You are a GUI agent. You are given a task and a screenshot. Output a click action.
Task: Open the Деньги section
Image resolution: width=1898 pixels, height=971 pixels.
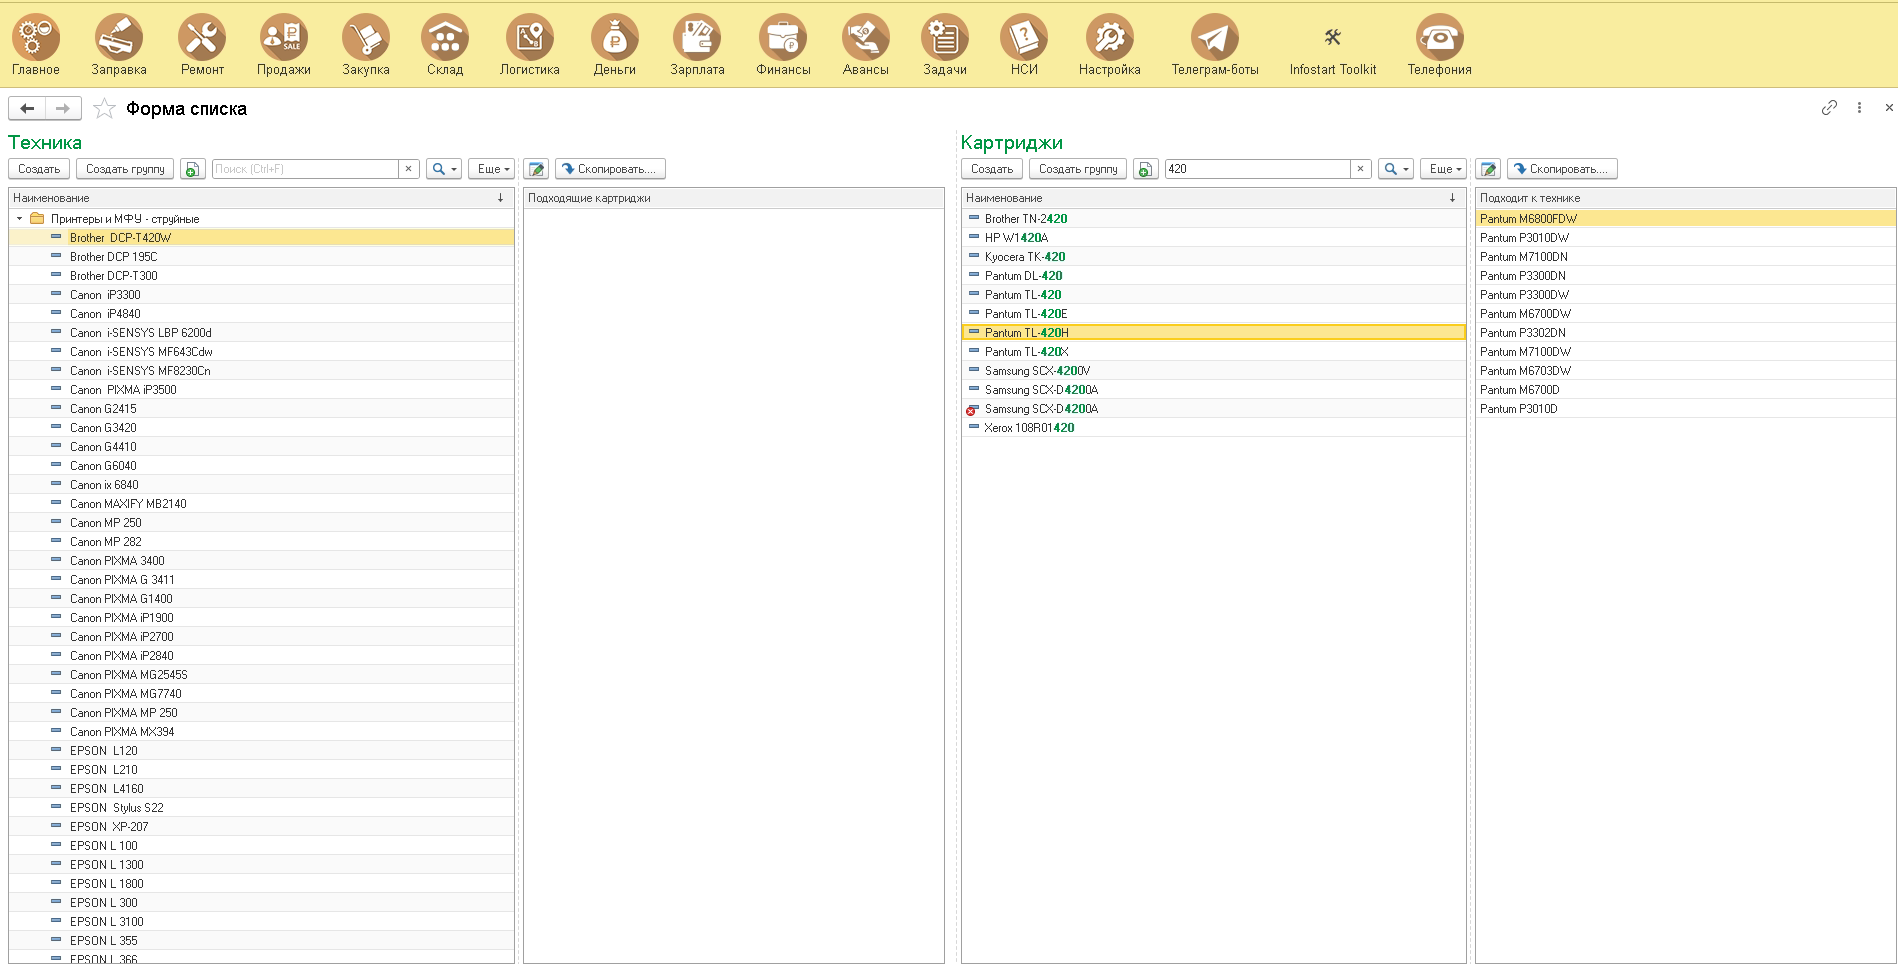(615, 46)
